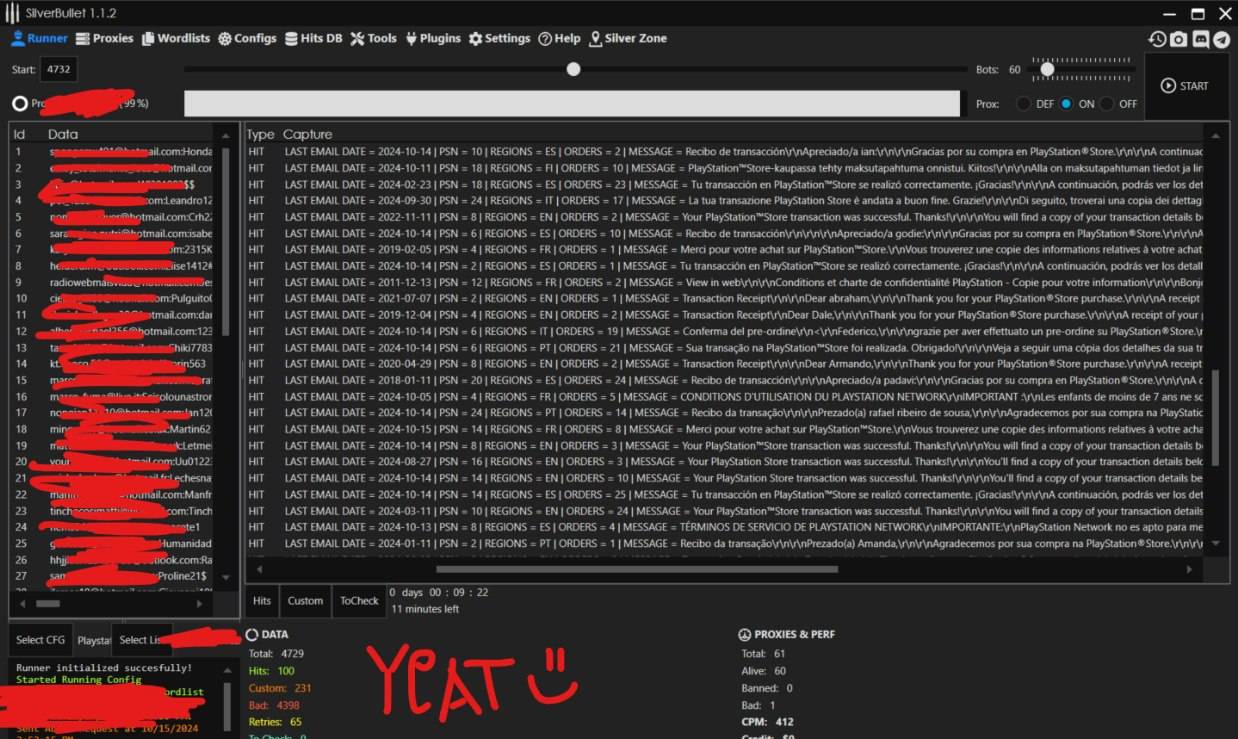The image size is (1238, 739).
Task: Select the OFF proxy mode radio
Action: (1107, 104)
